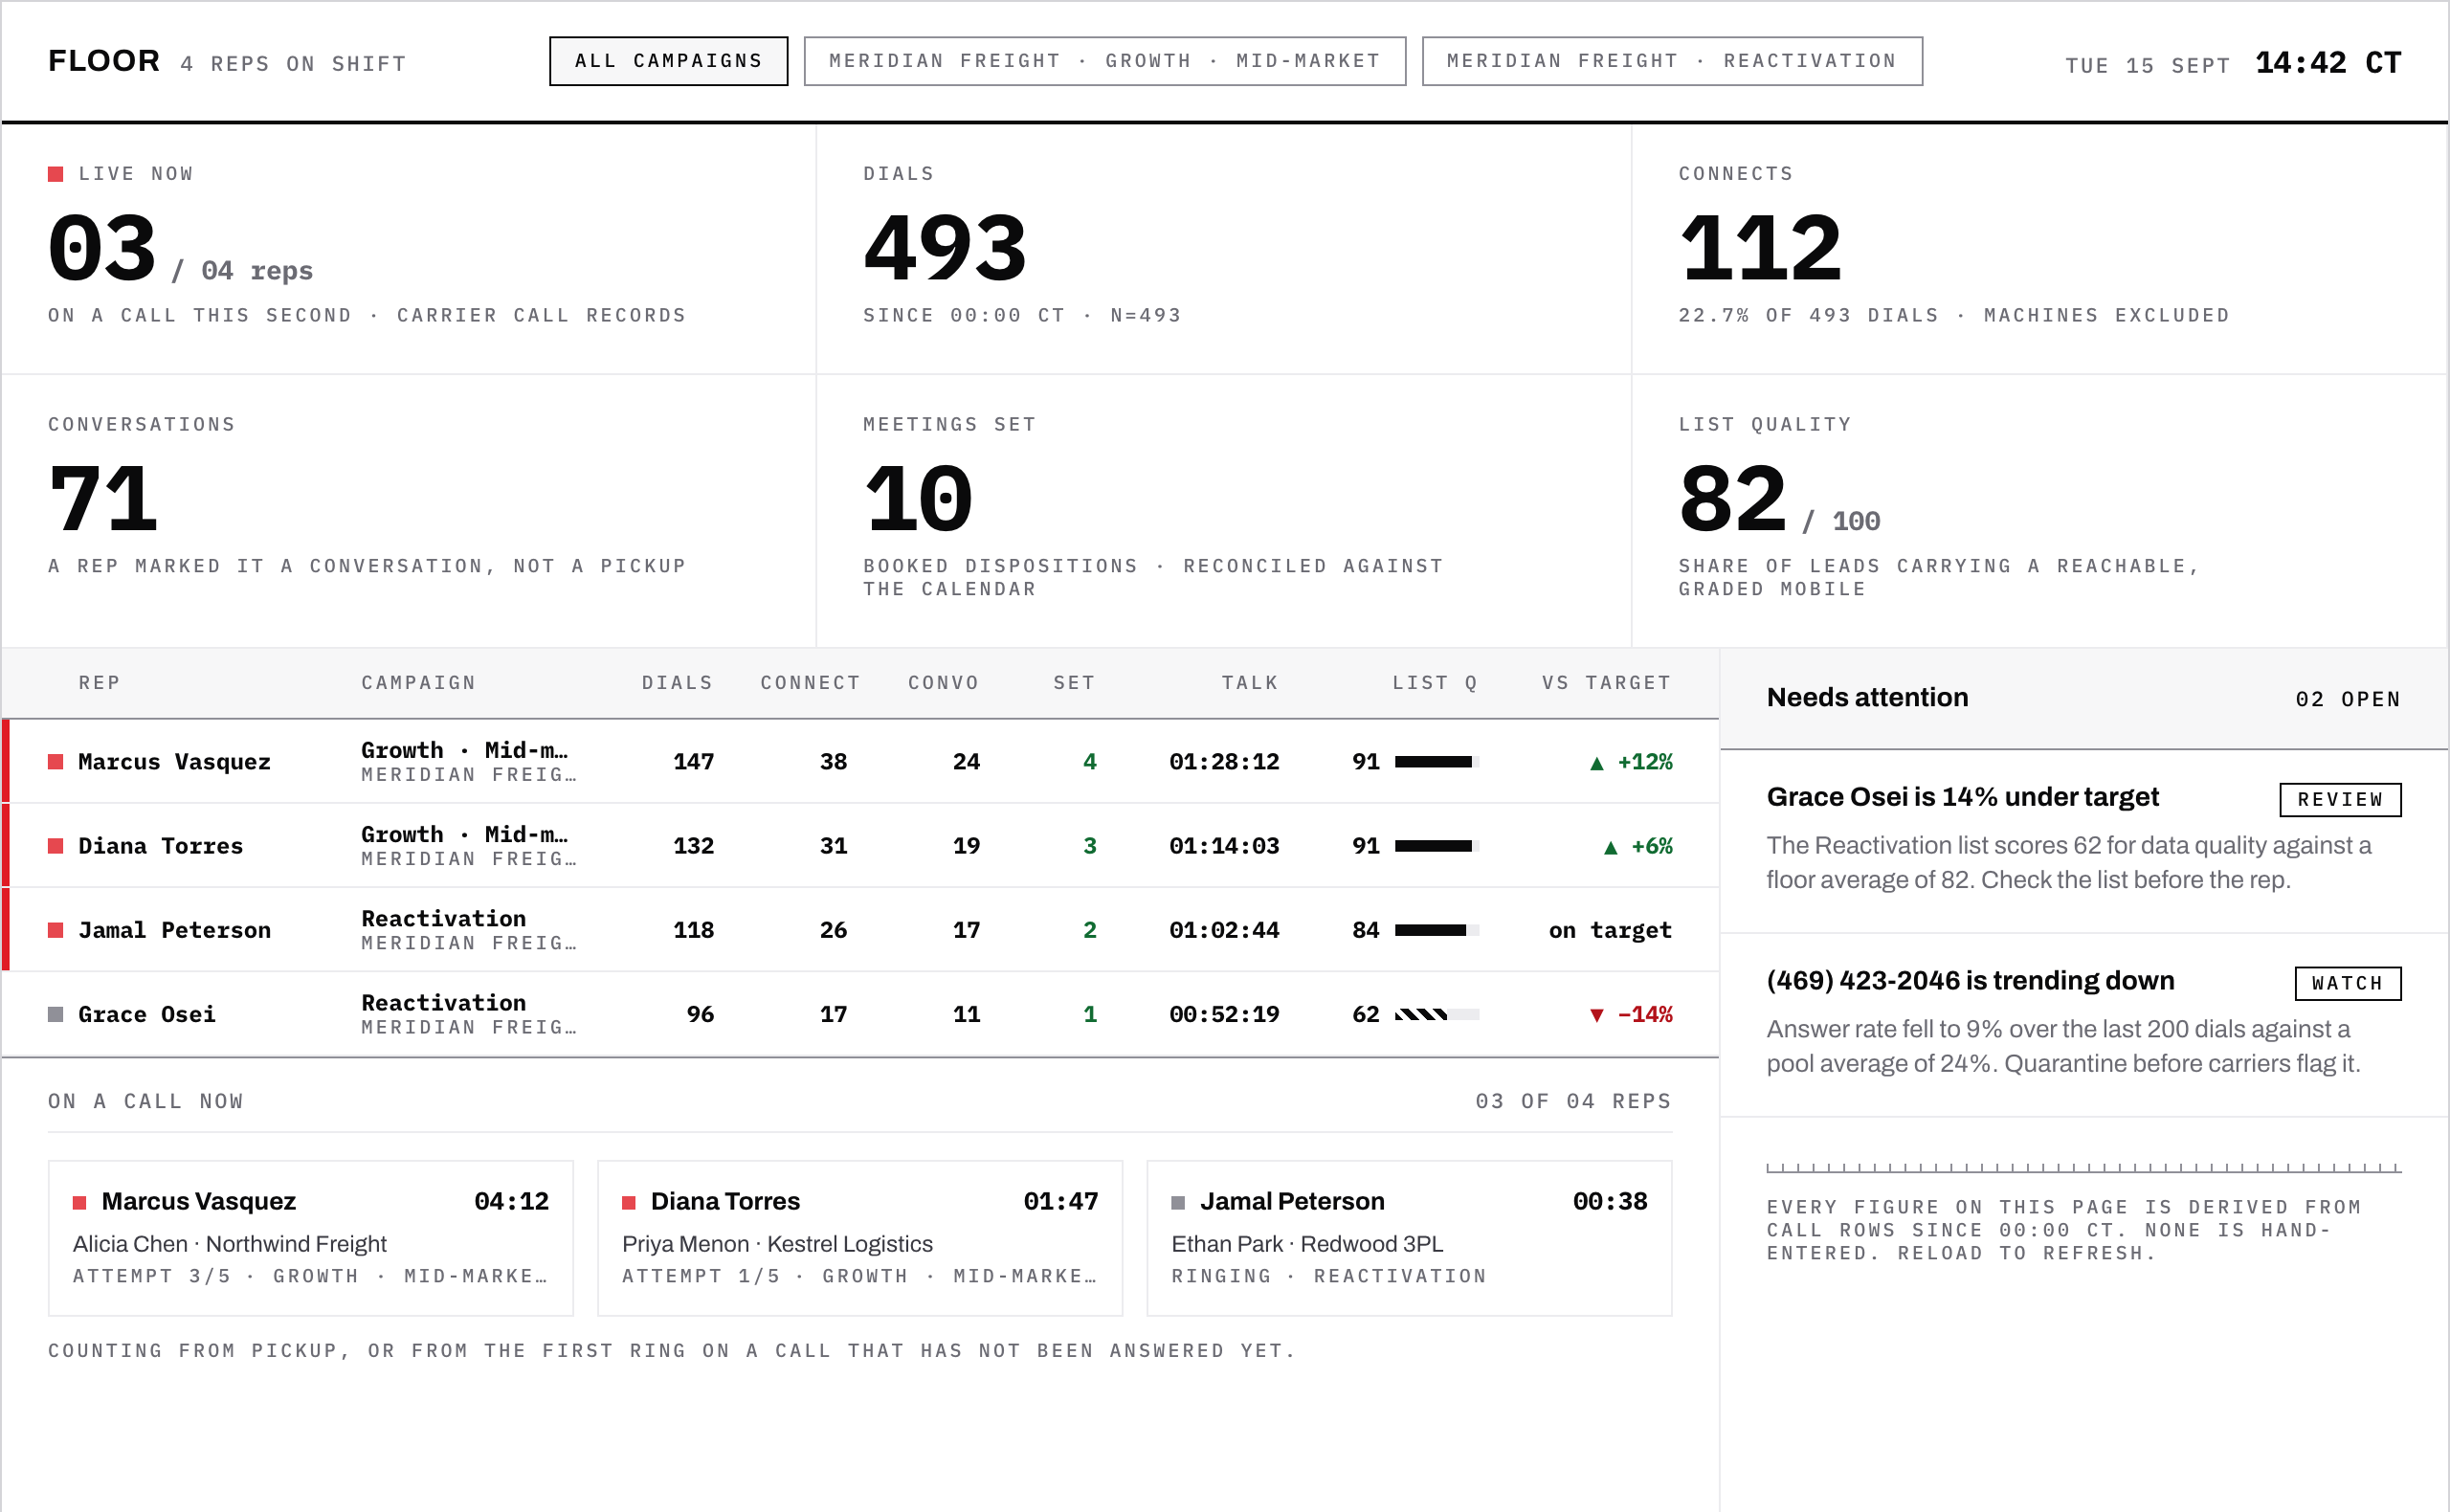
Task: Click the '14:42 CT' clock
Action: click(2328, 63)
